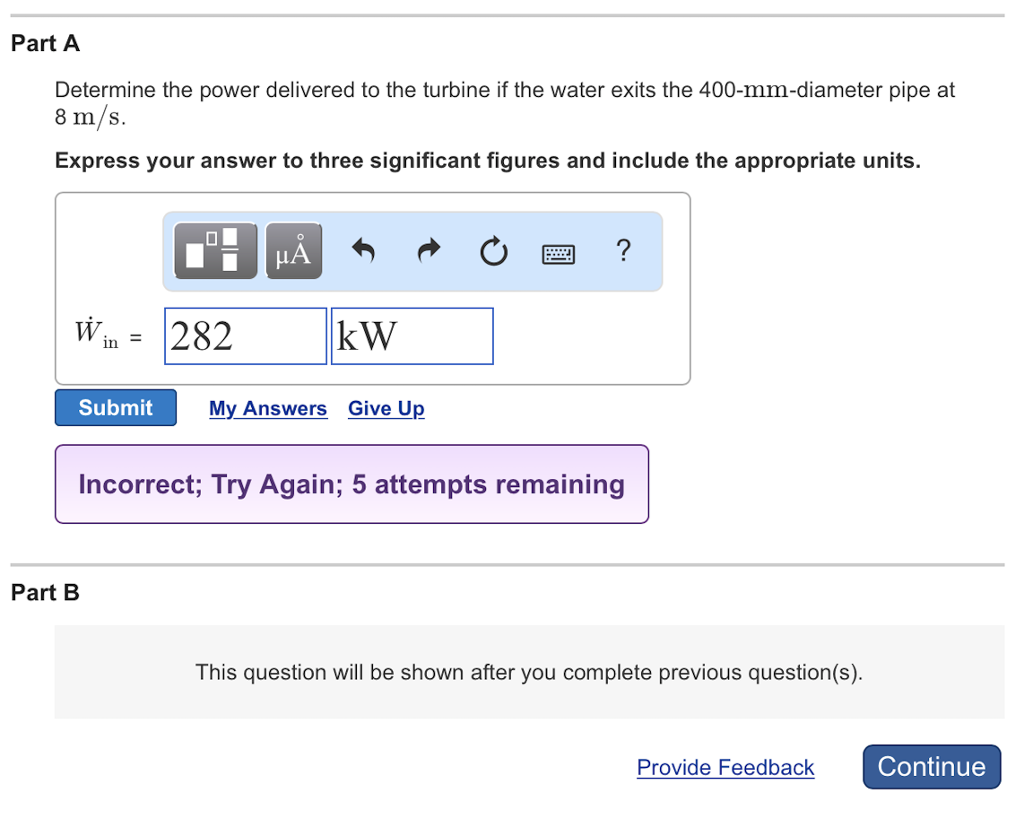Open help with the question mark
This screenshot has width=1024, height=828.
tap(623, 249)
